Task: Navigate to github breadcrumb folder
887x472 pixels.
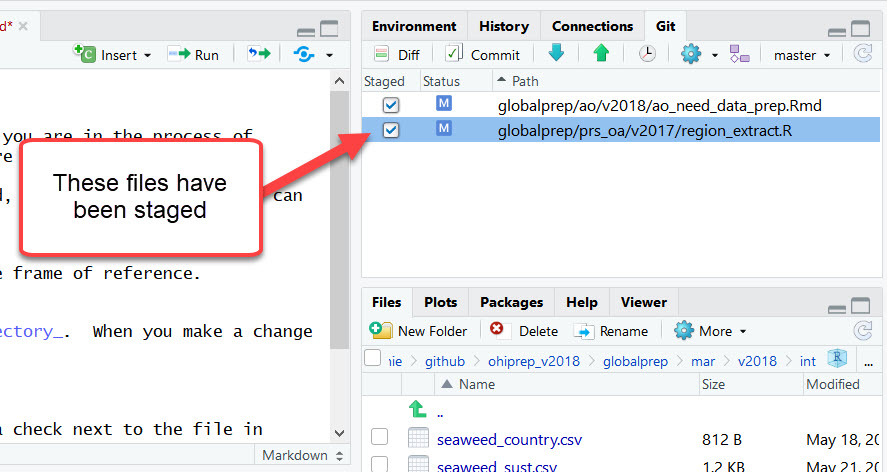Action: pos(445,361)
